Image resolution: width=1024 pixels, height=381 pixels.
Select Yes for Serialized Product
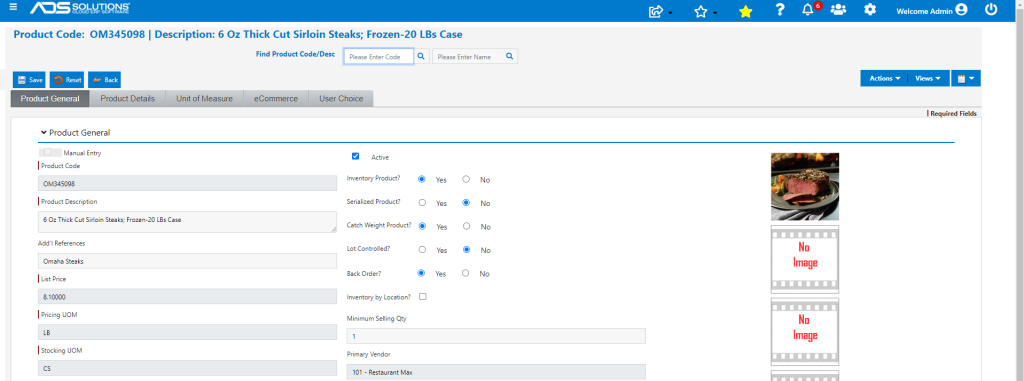[x=422, y=203]
